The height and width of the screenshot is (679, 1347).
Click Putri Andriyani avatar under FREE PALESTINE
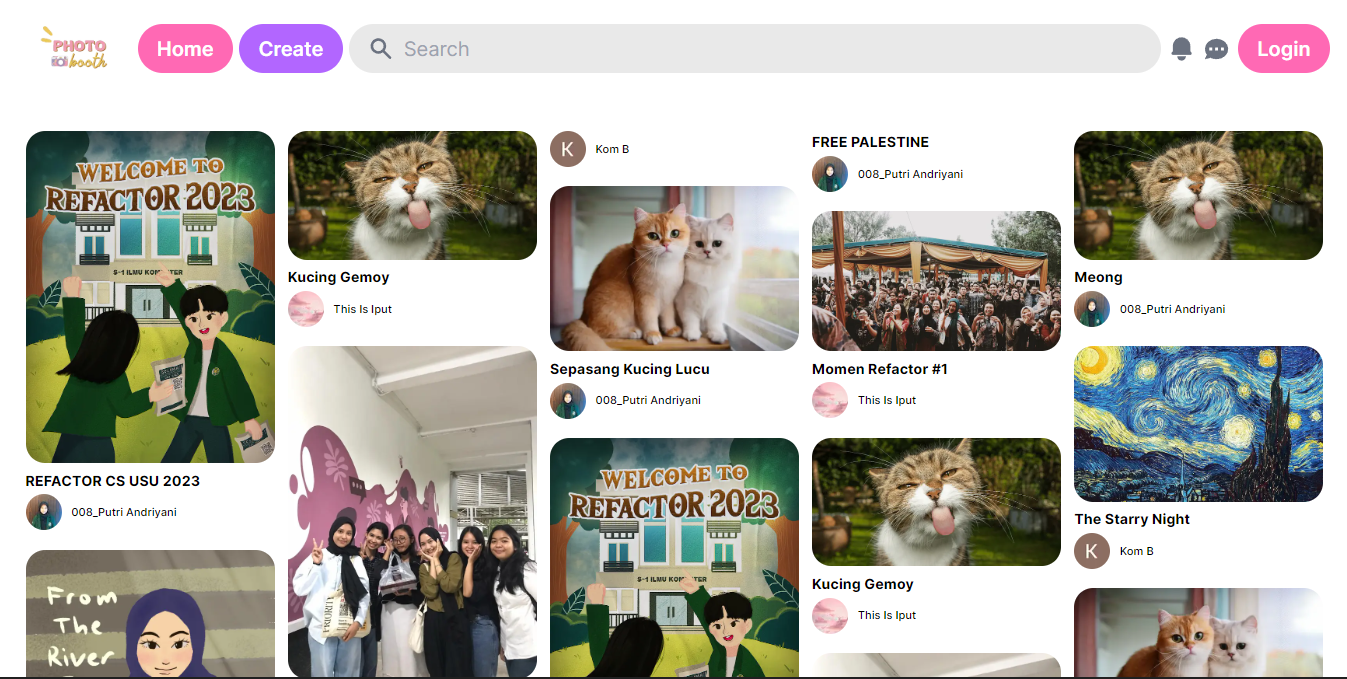pos(830,174)
